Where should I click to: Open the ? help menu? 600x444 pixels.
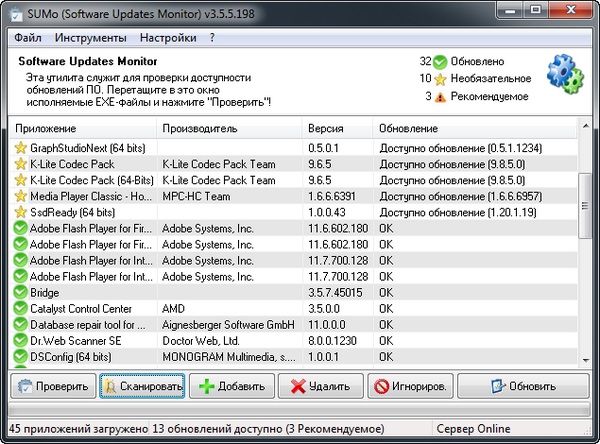pyautogui.click(x=212, y=38)
